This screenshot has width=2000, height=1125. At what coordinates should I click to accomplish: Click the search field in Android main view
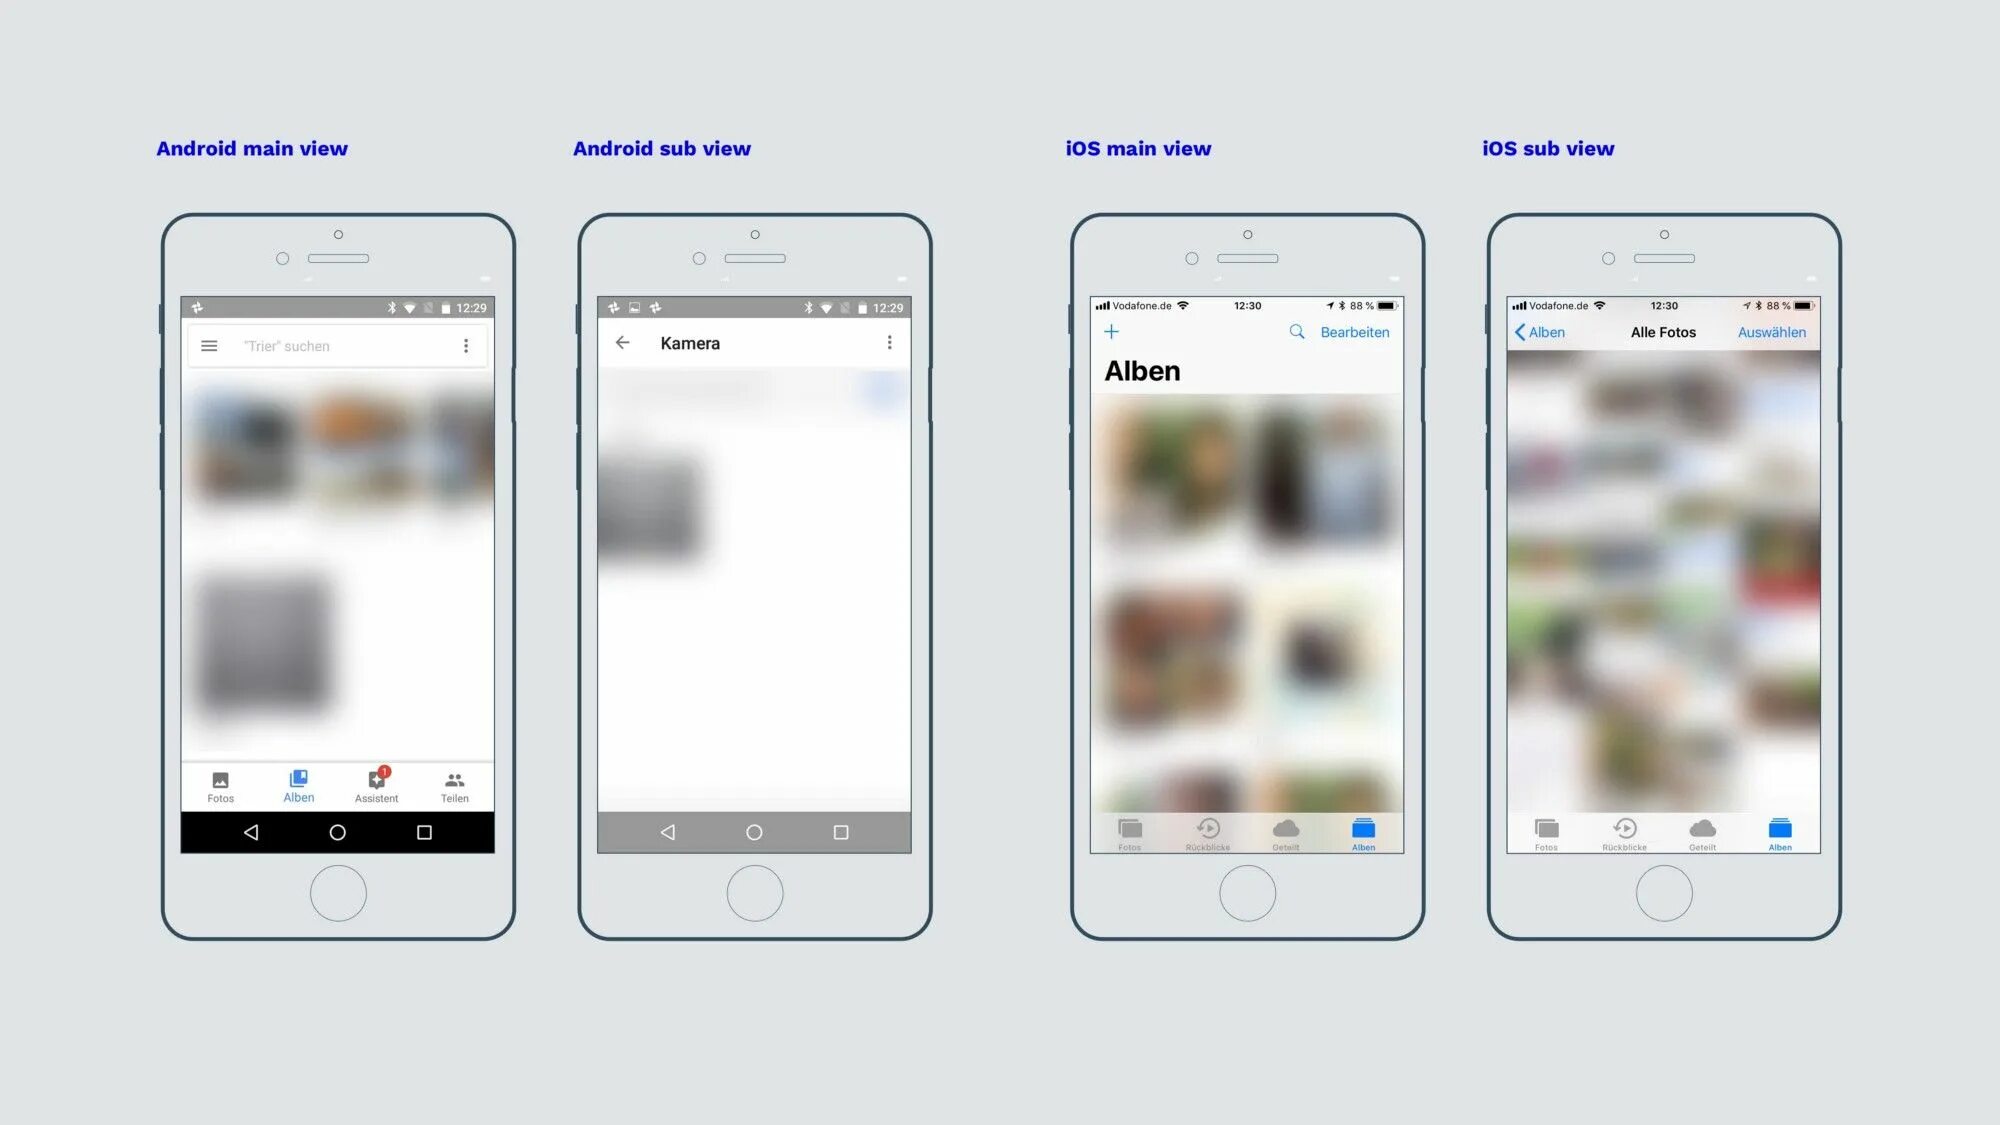[337, 345]
